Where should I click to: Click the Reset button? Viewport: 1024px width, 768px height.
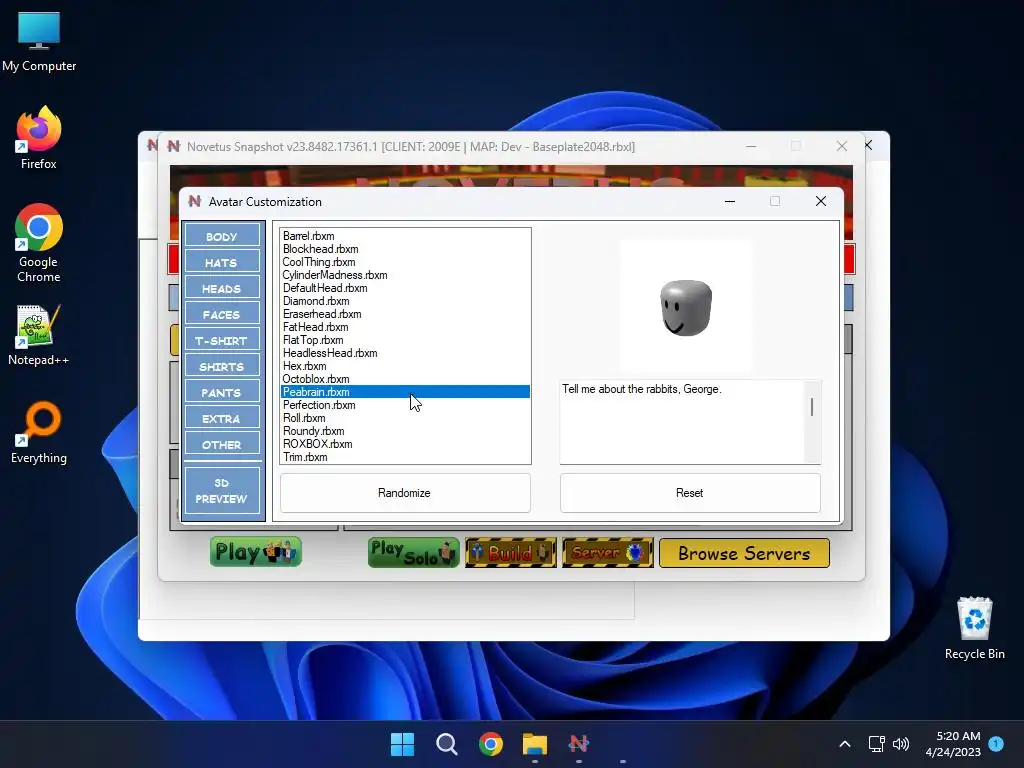pyautogui.click(x=690, y=493)
